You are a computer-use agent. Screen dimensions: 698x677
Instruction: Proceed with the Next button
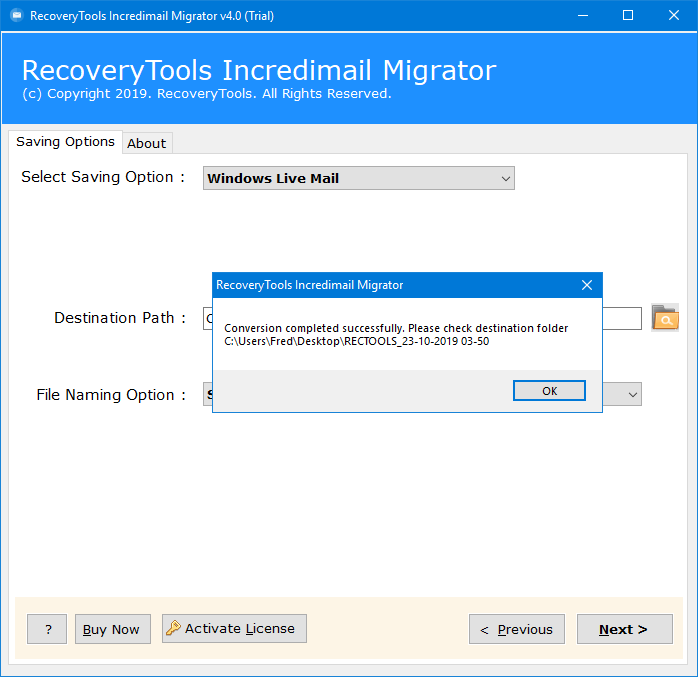(625, 629)
